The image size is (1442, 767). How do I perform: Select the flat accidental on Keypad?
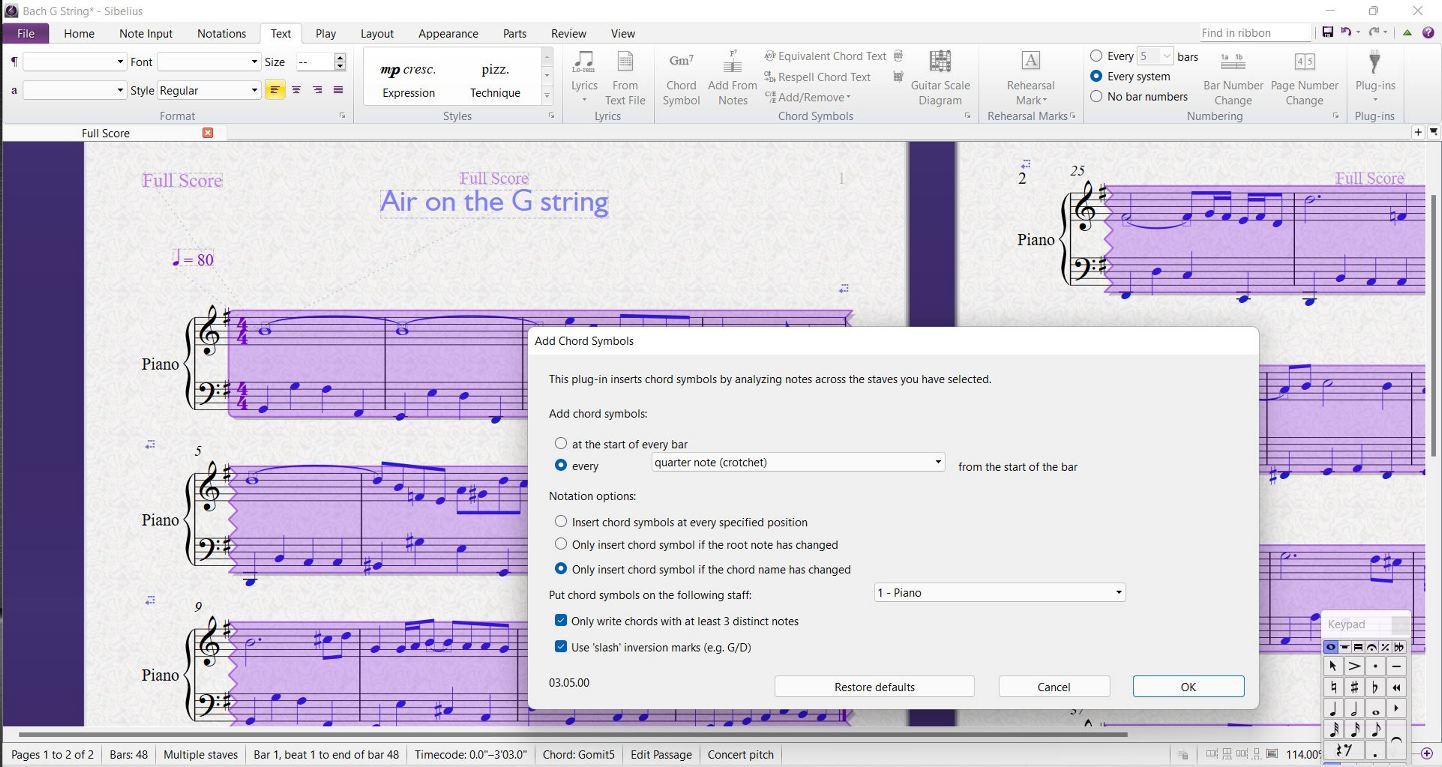point(1375,688)
